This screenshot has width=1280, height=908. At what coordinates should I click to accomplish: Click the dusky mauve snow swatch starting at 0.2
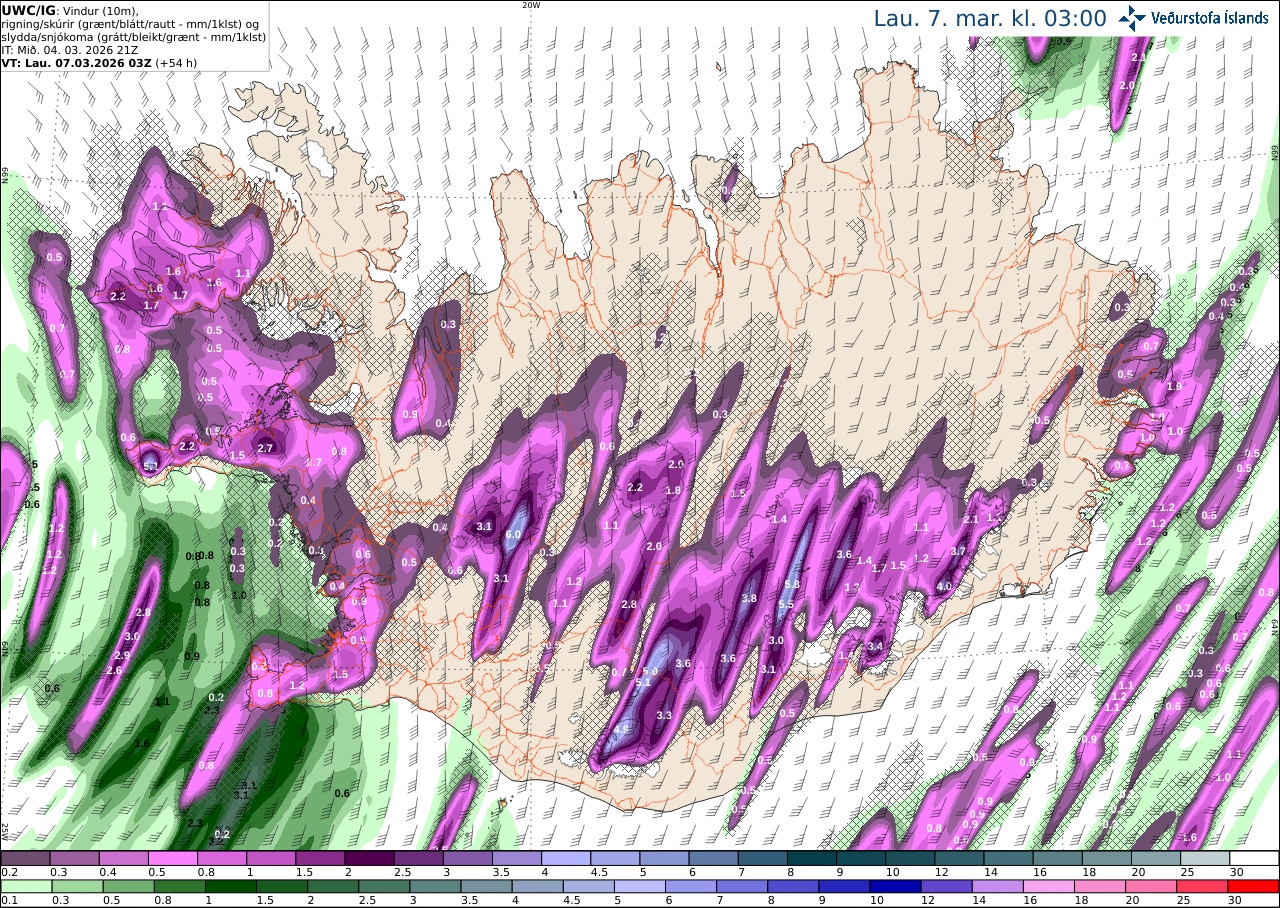(24, 858)
